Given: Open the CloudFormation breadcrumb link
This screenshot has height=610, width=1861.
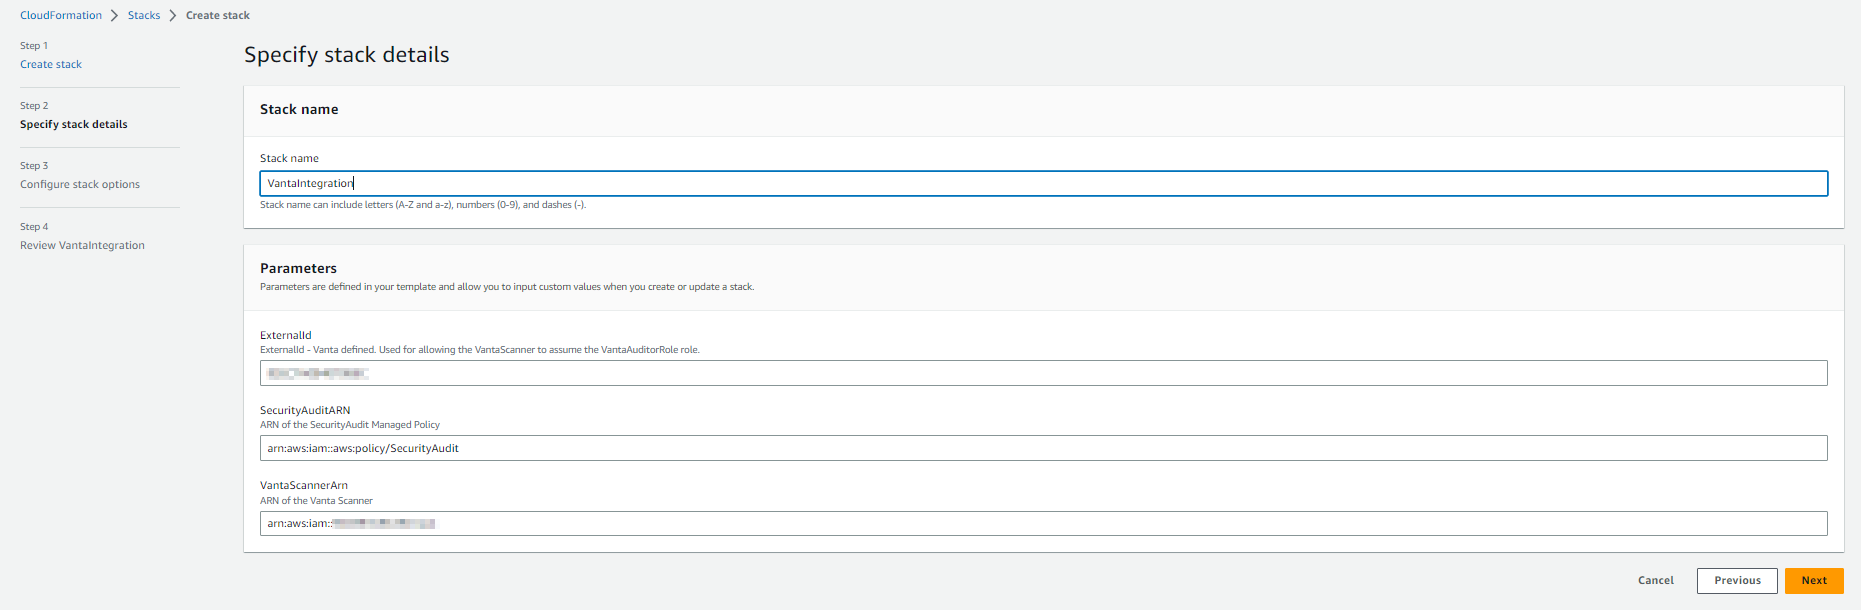Looking at the screenshot, I should point(61,15).
